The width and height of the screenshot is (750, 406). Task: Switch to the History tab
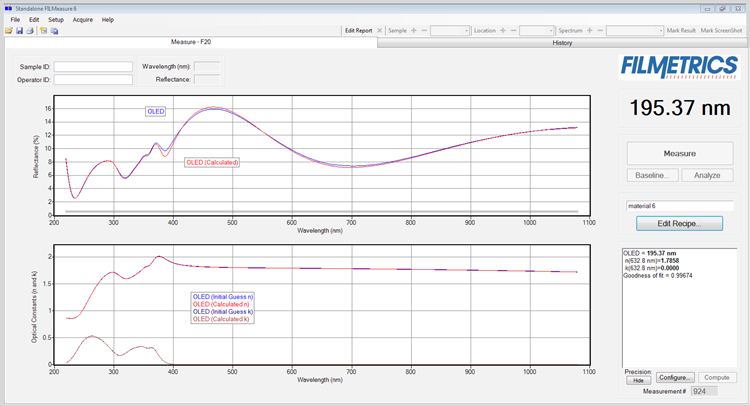pos(562,43)
